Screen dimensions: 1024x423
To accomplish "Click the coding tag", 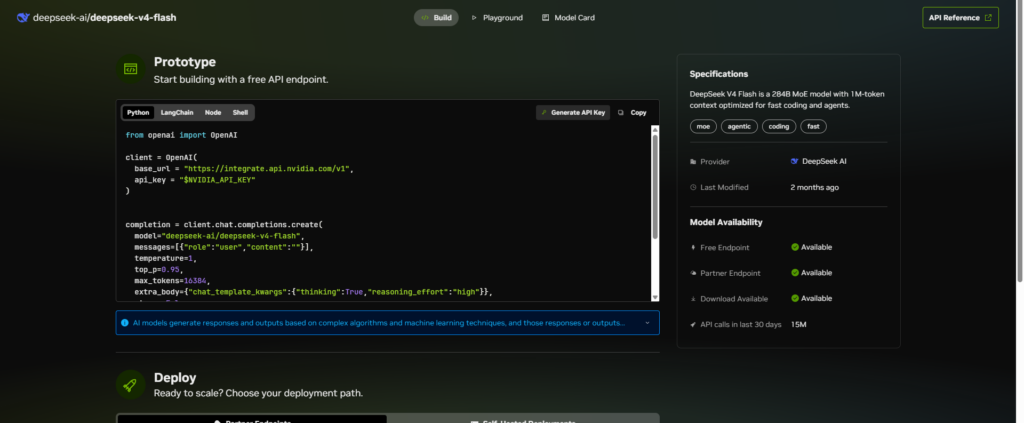I will click(778, 127).
